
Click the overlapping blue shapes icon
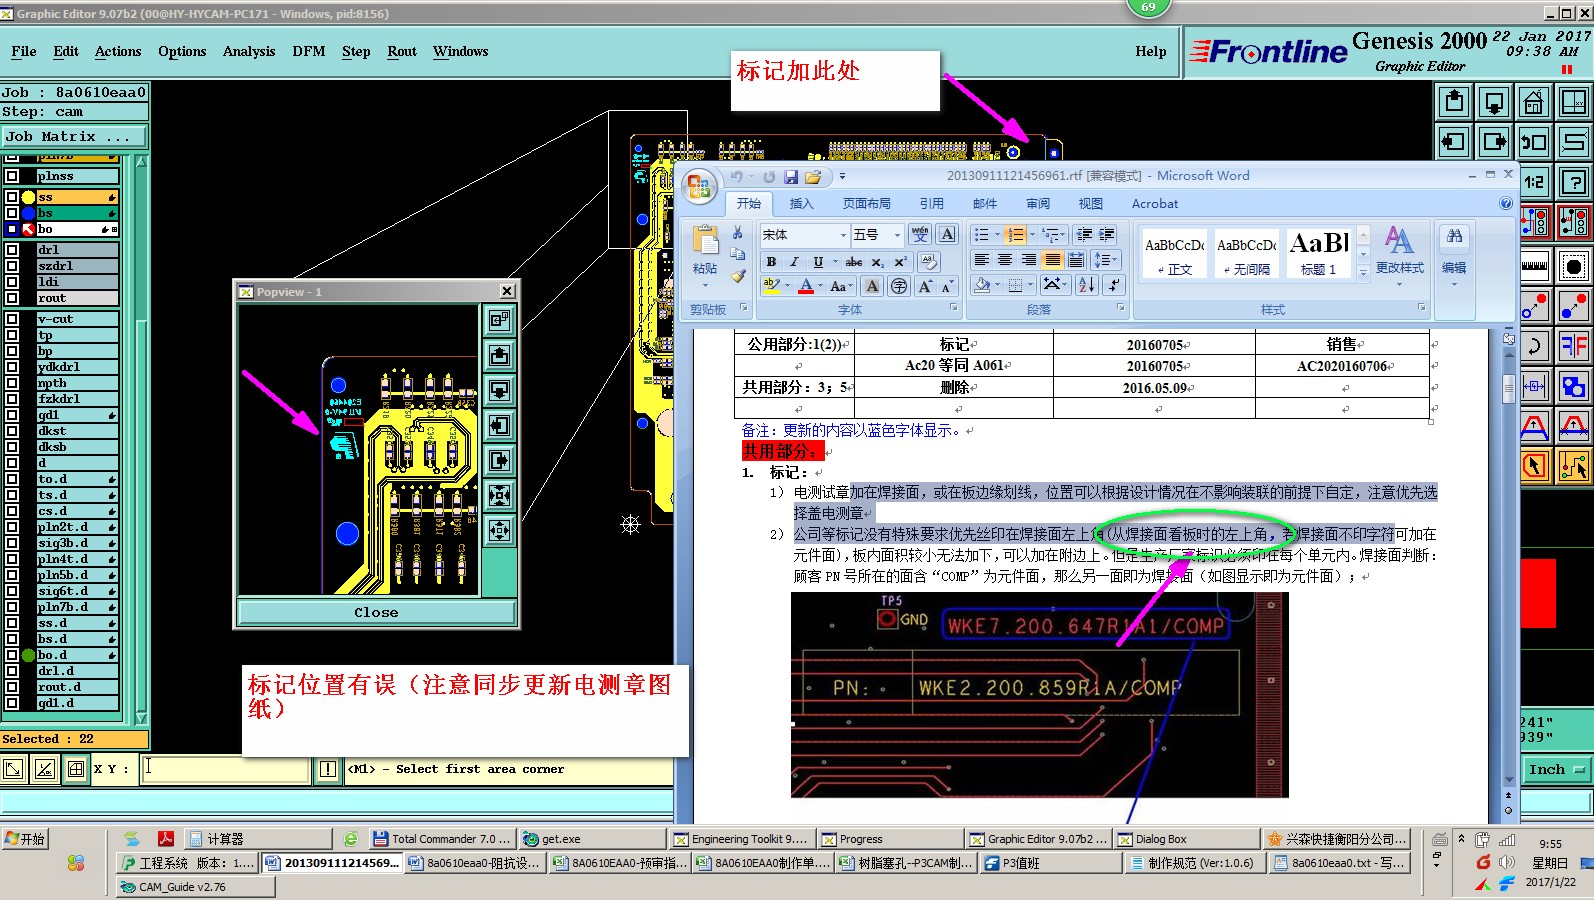click(x=1574, y=386)
